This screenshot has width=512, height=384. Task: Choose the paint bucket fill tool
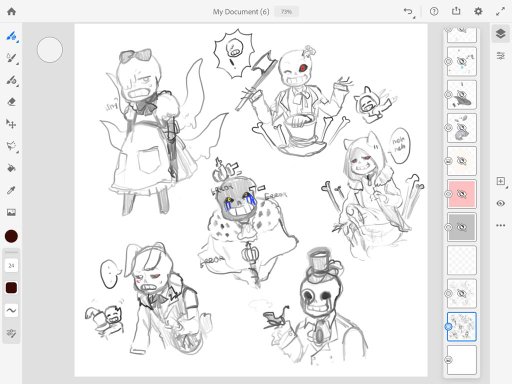[x=11, y=168]
